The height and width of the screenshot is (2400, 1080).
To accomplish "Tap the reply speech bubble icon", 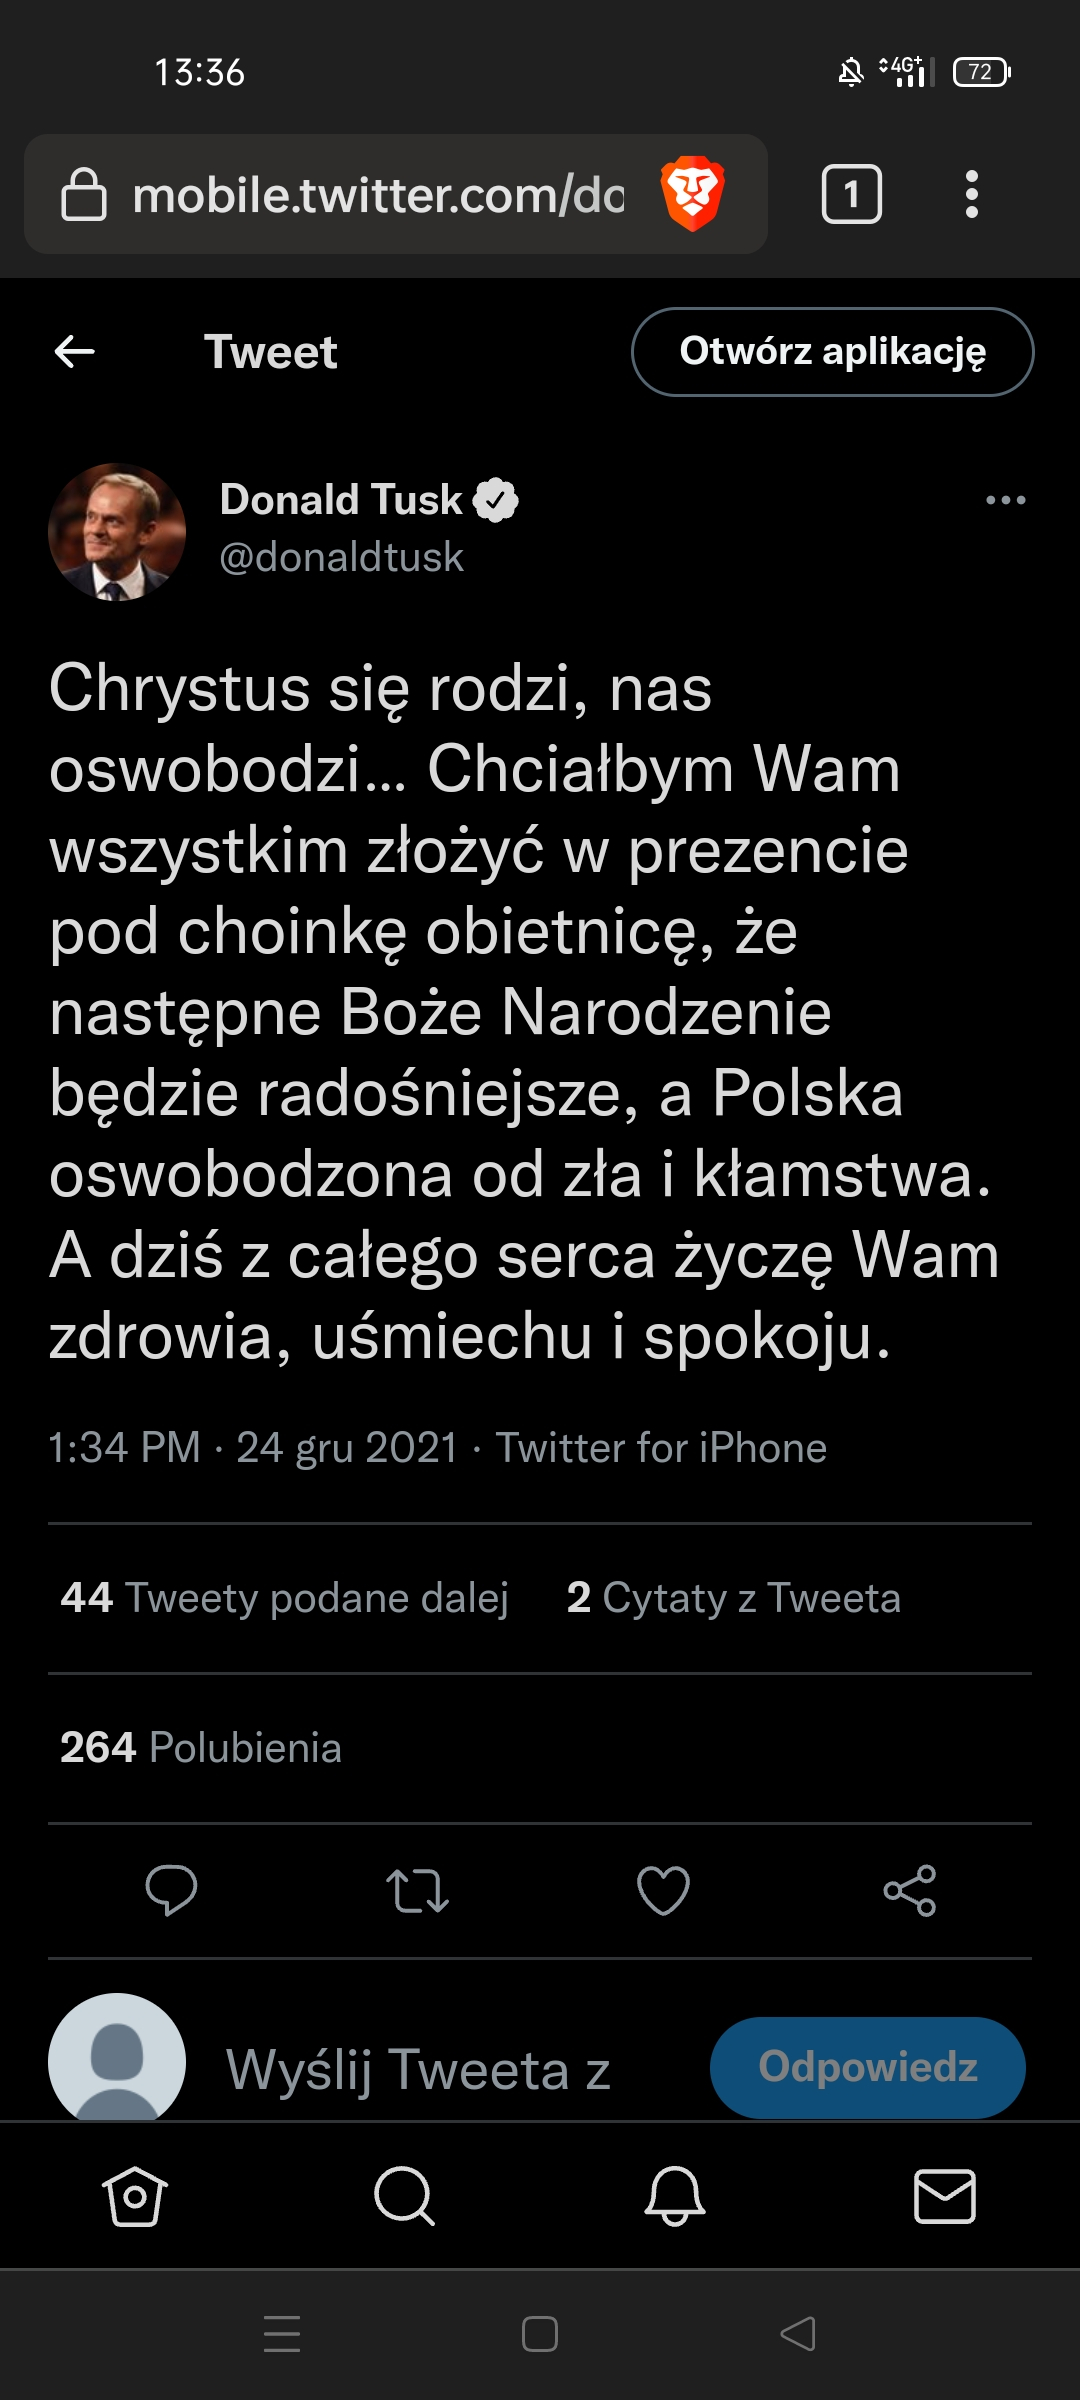I will tap(171, 1890).
